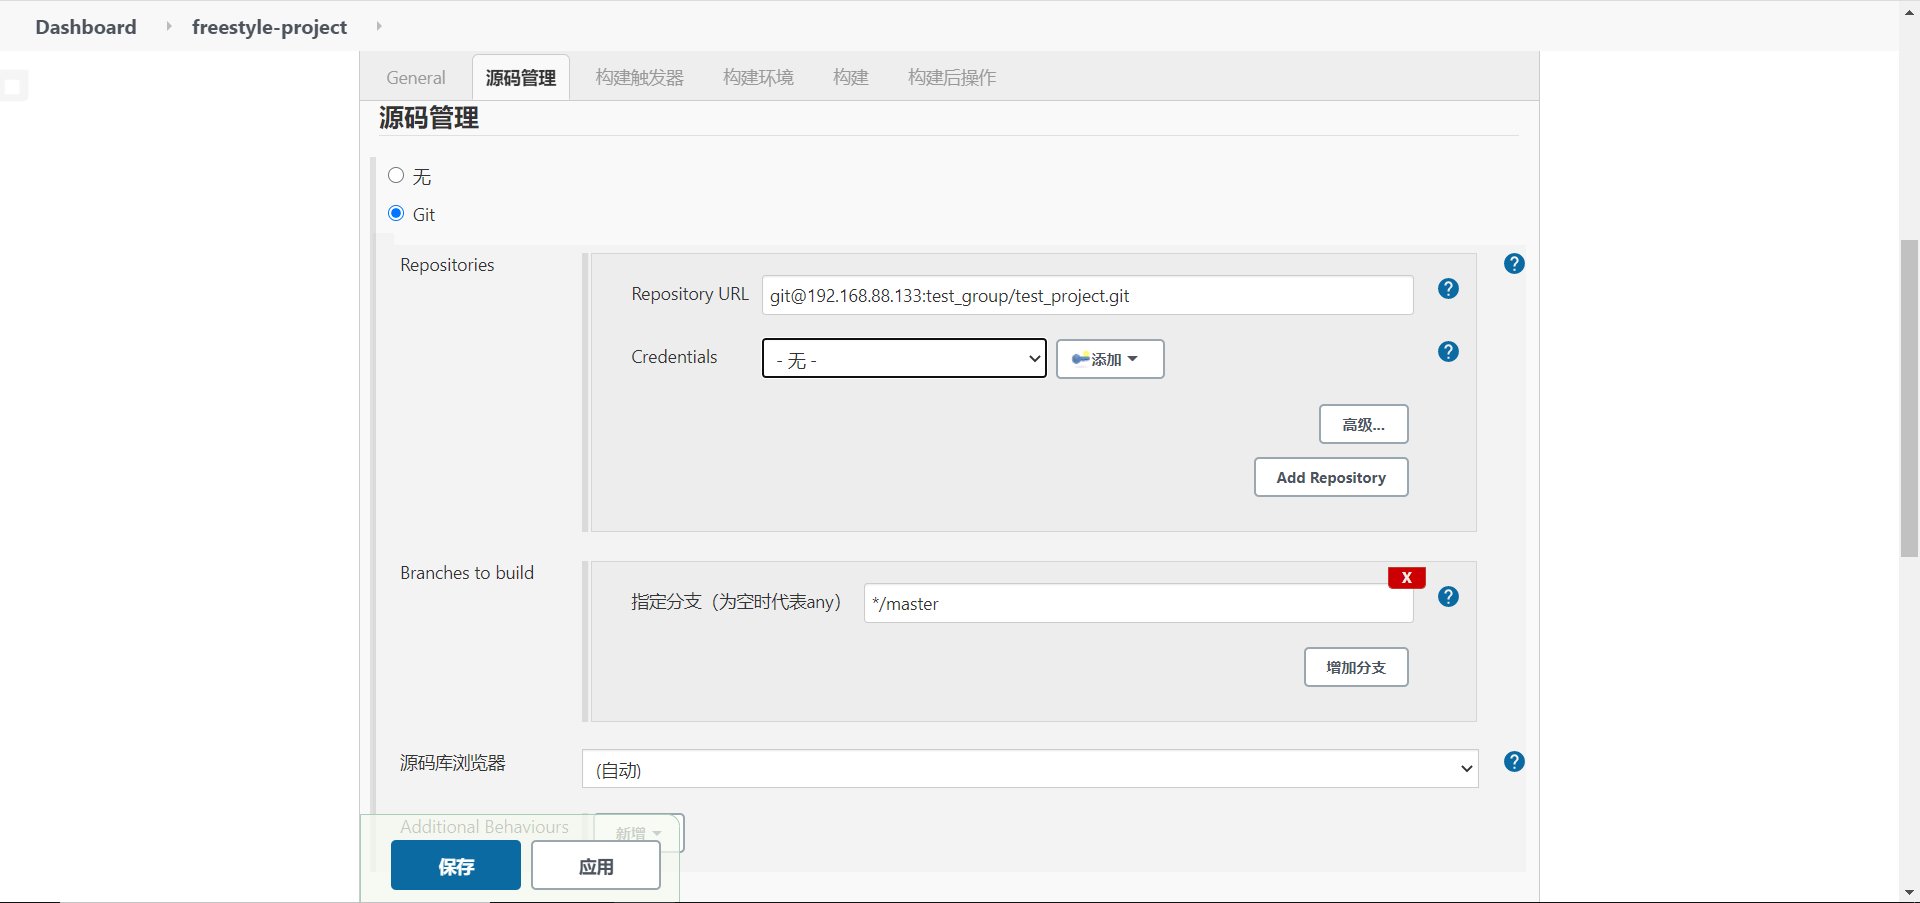This screenshot has width=1920, height=903.
Task: Switch to the 源码管理 tab
Action: [521, 78]
